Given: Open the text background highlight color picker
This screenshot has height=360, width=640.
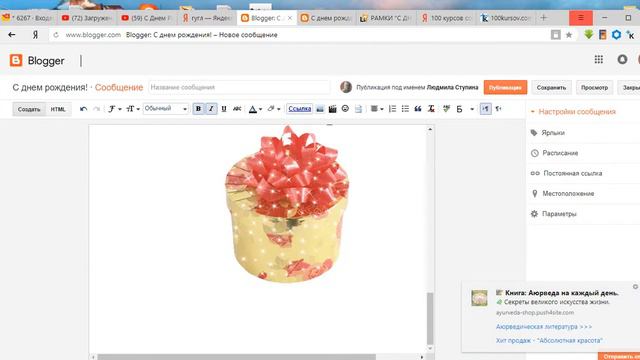Looking at the screenshot, I should pyautogui.click(x=273, y=109).
